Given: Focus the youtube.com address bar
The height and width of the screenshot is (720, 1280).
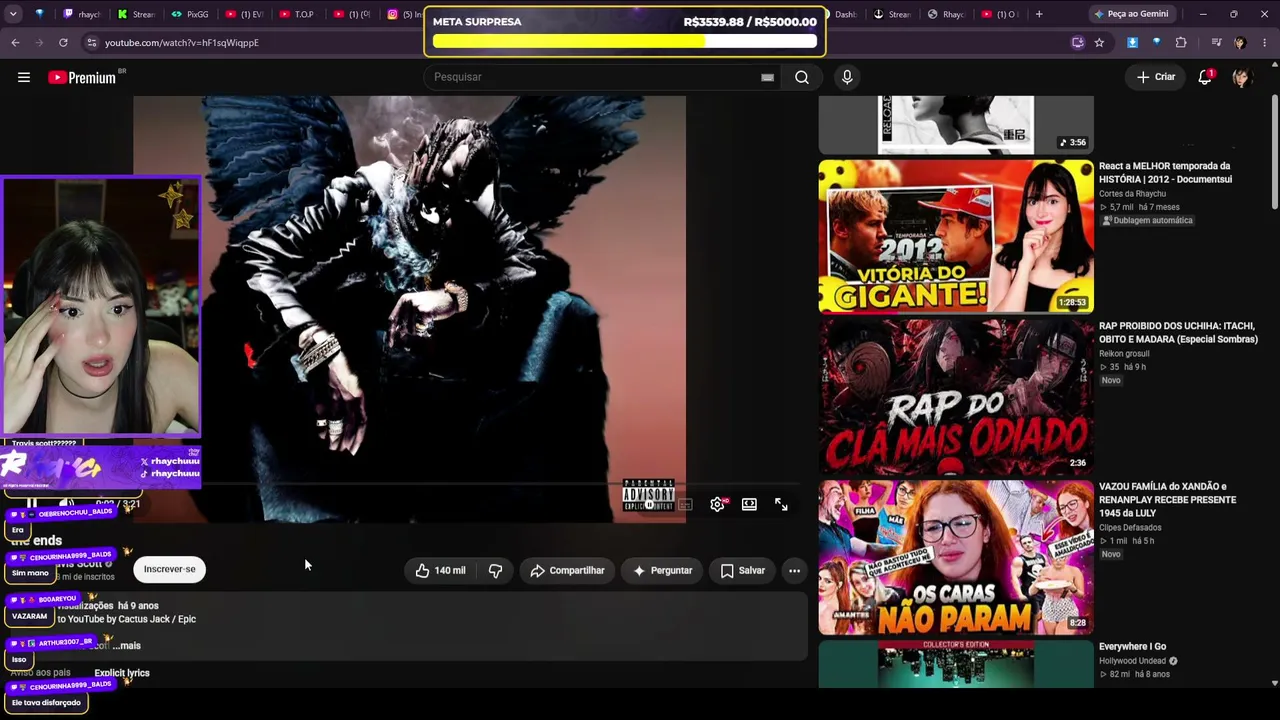Looking at the screenshot, I should pyautogui.click(x=580, y=43).
